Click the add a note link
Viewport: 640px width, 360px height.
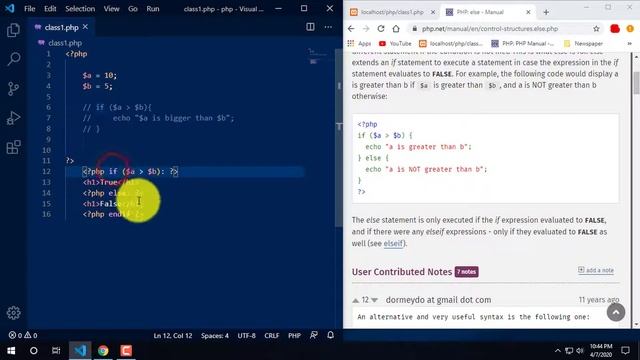(x=596, y=270)
